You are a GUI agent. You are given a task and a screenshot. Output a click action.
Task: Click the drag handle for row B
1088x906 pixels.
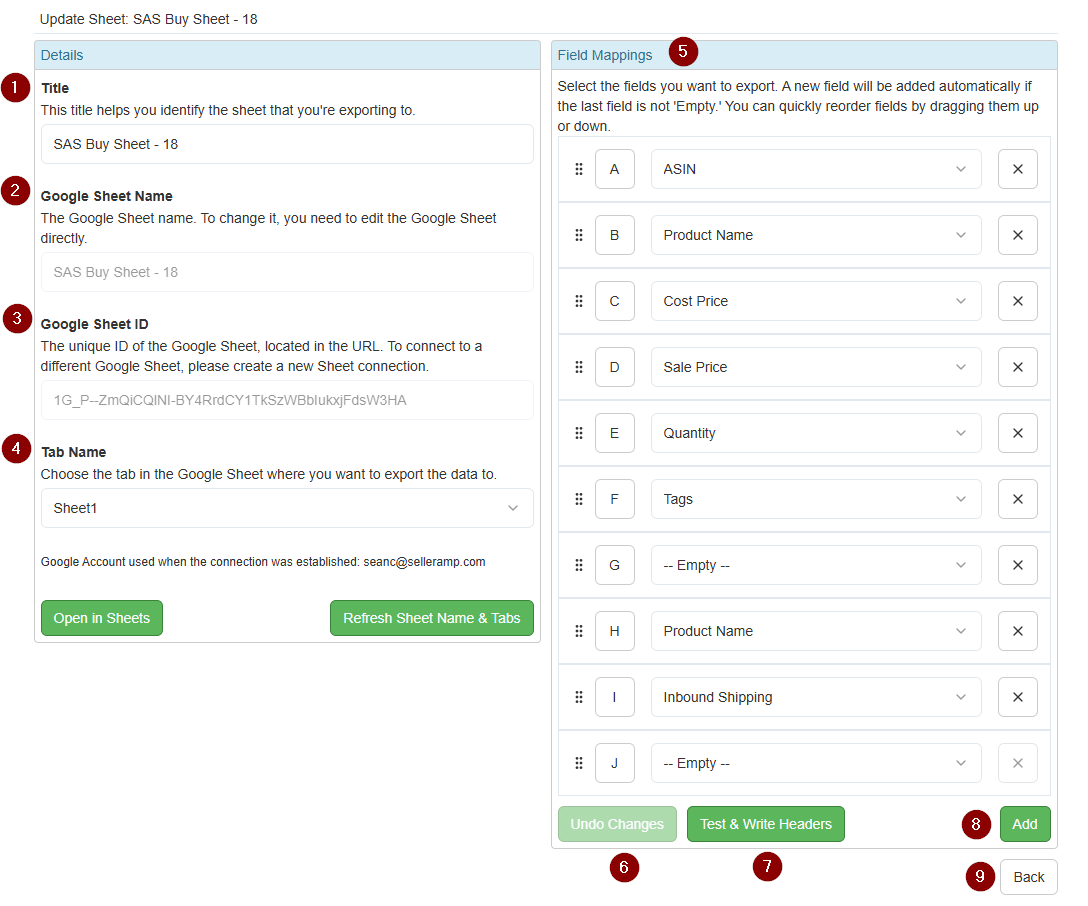pos(579,235)
